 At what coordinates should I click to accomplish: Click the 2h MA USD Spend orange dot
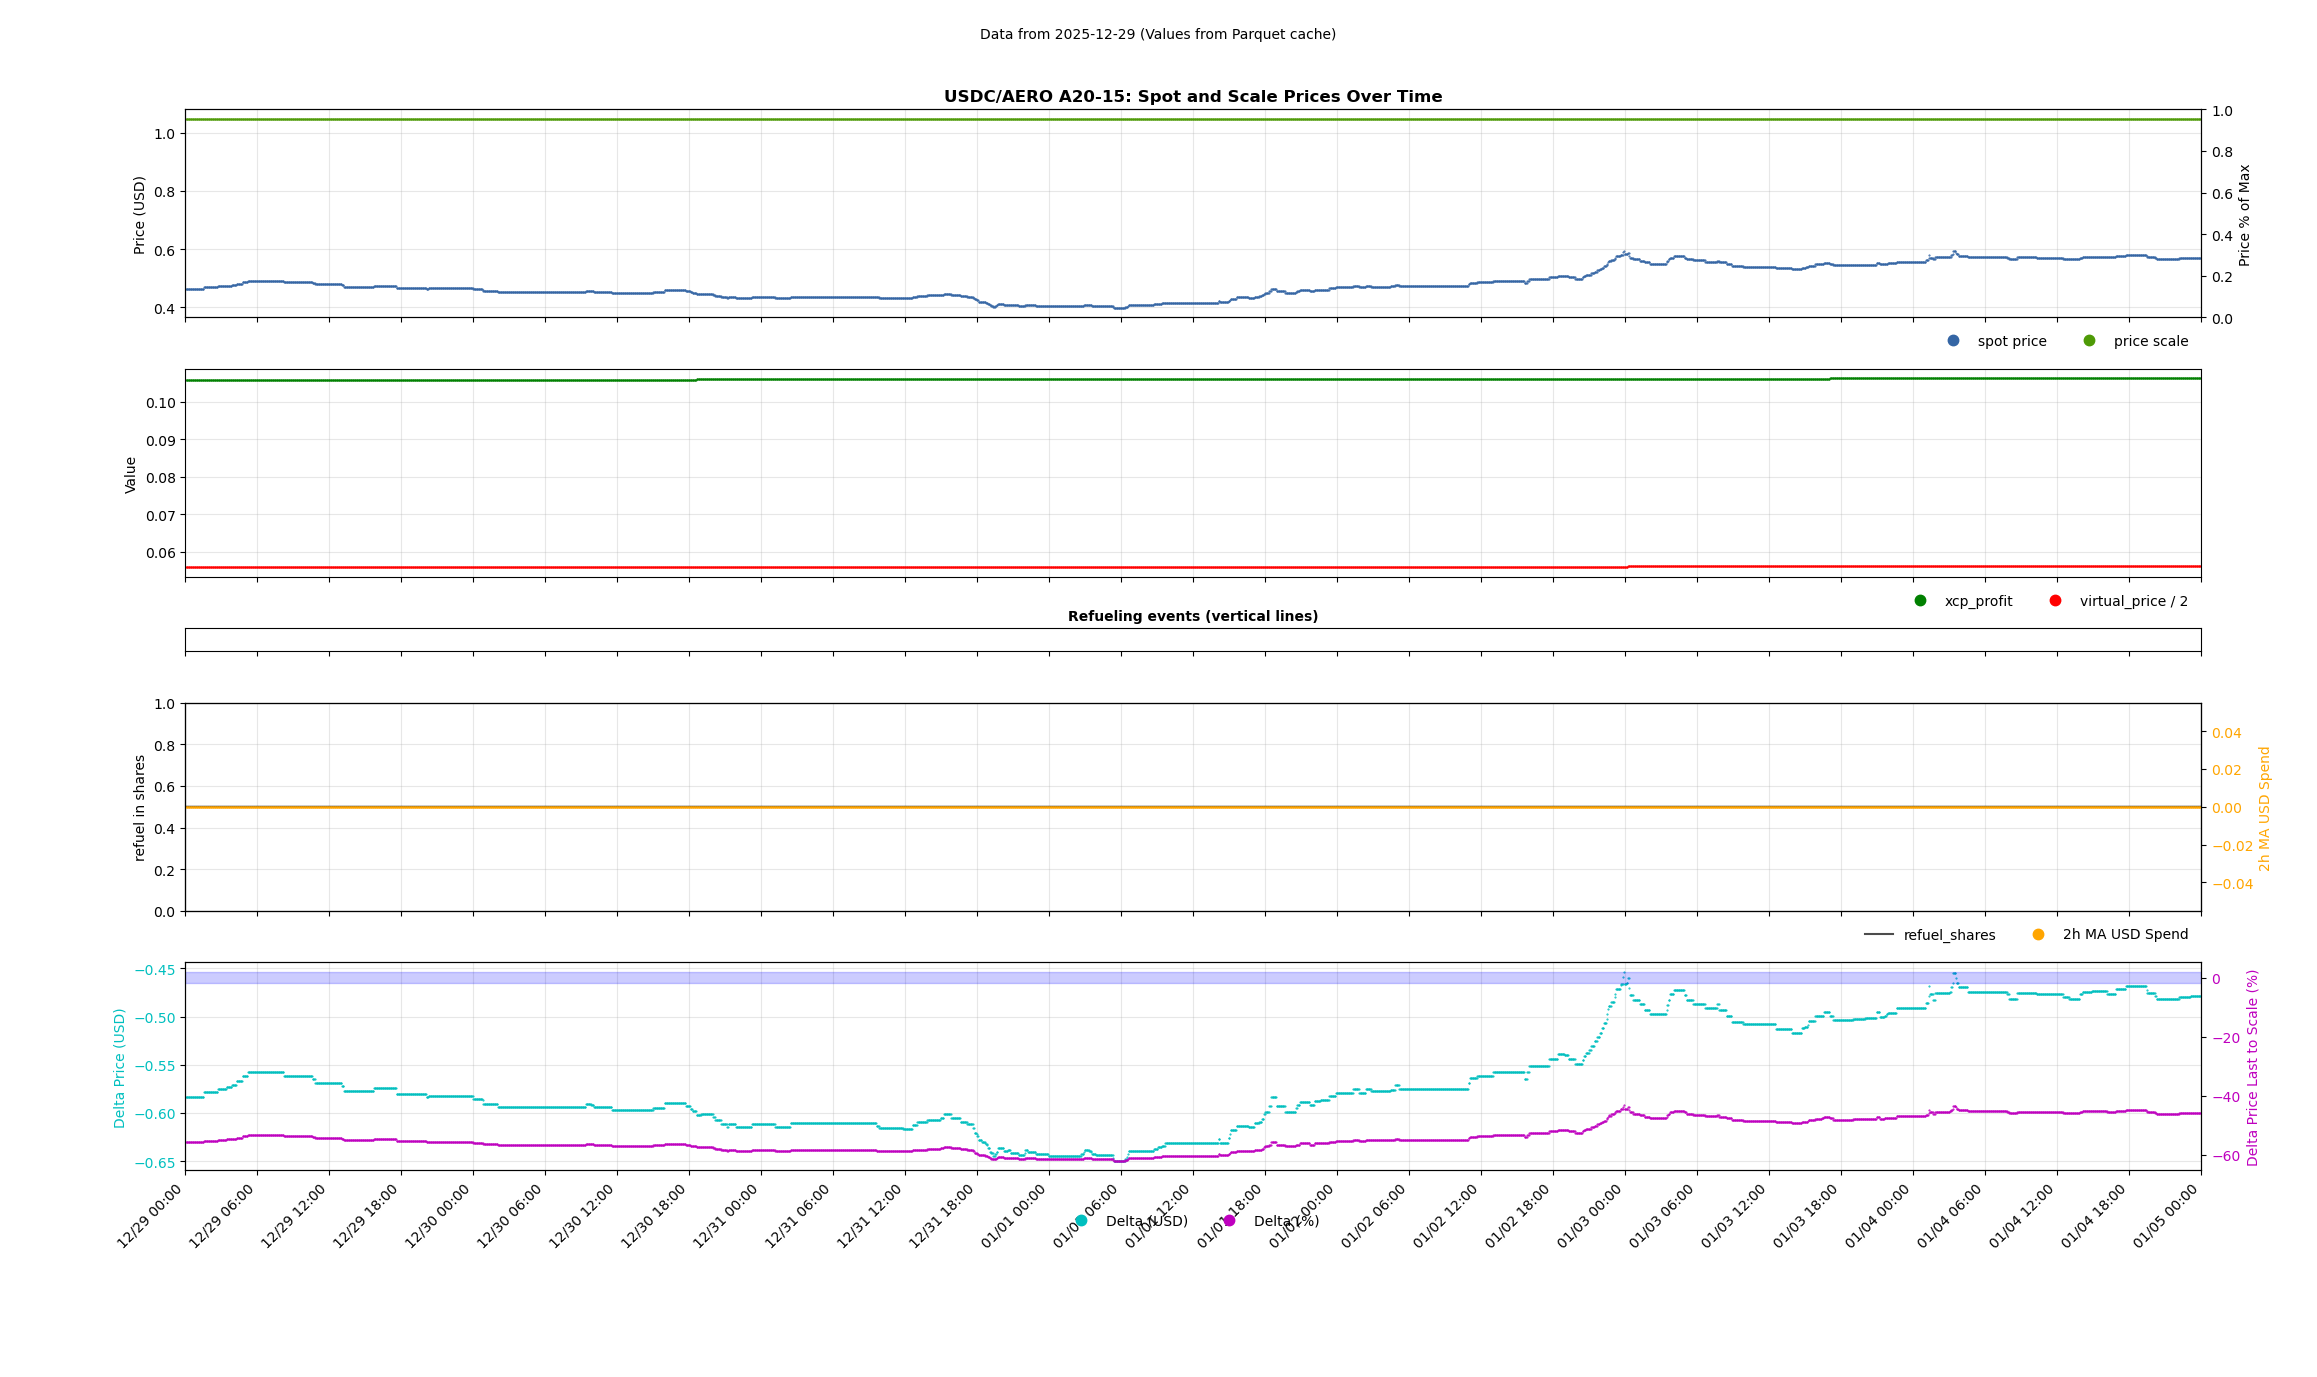pyautogui.click(x=2038, y=935)
